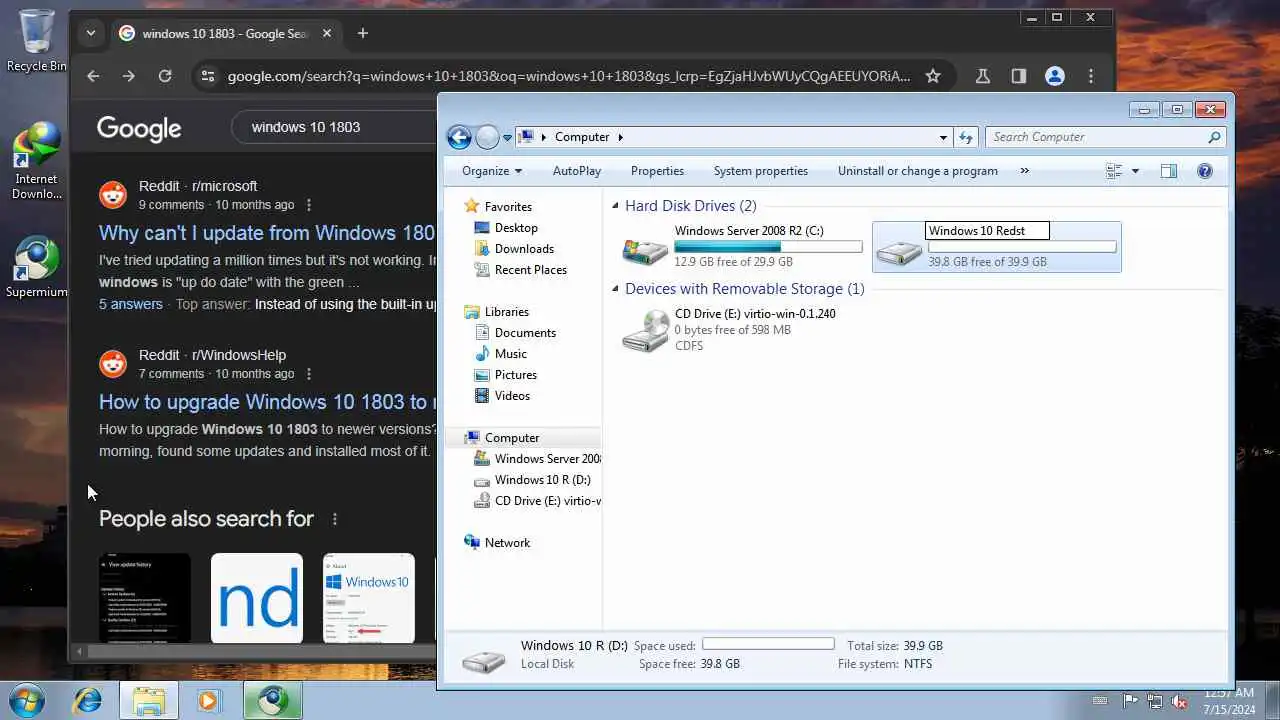Open options dots for r/microsoft result
1280x720 pixels.
[309, 205]
